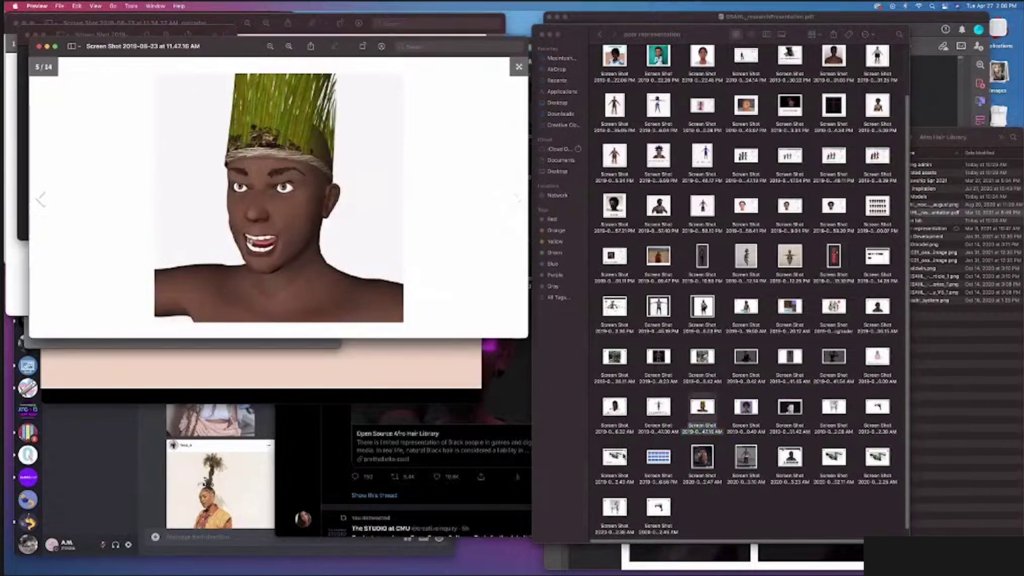
Task: Switch Finder to gallery view
Action: pyautogui.click(x=782, y=35)
